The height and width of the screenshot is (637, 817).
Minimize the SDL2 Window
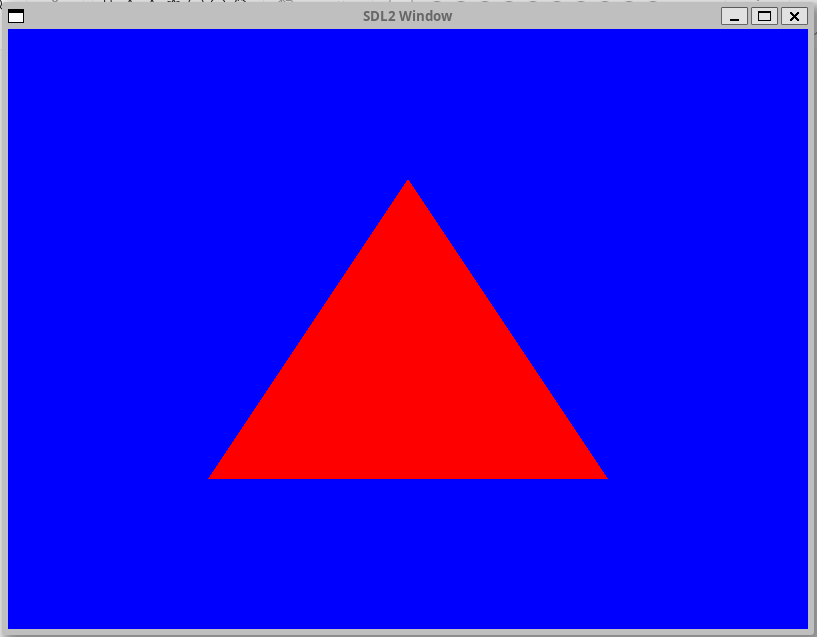coord(734,16)
